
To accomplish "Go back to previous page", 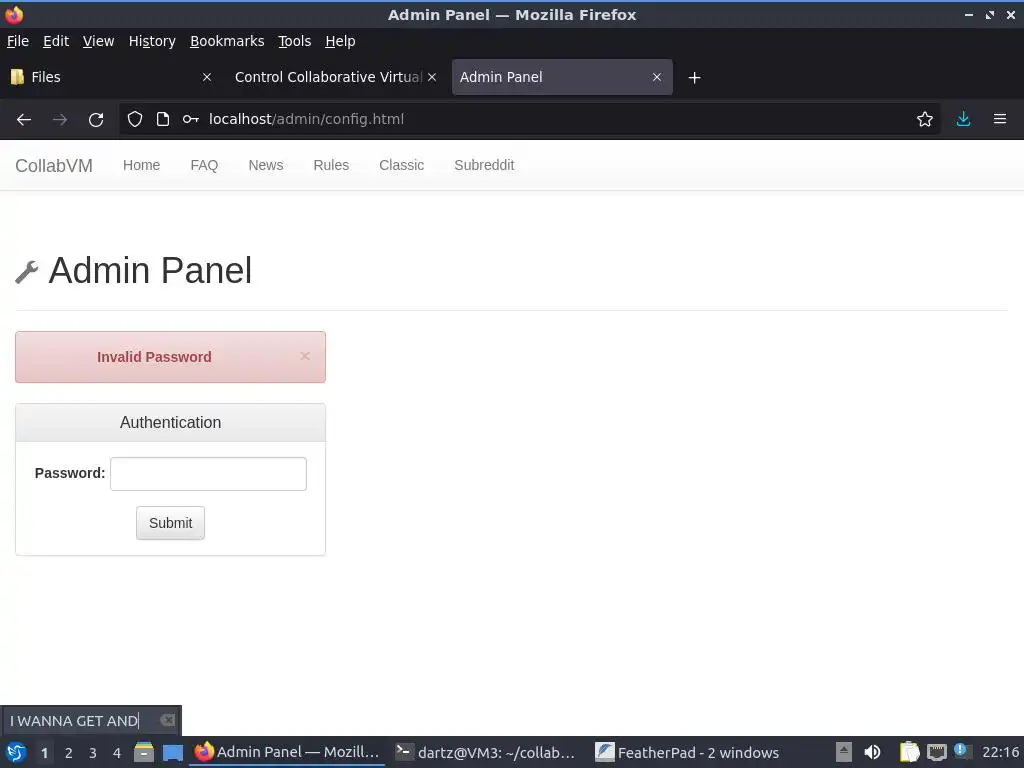I will (24, 120).
